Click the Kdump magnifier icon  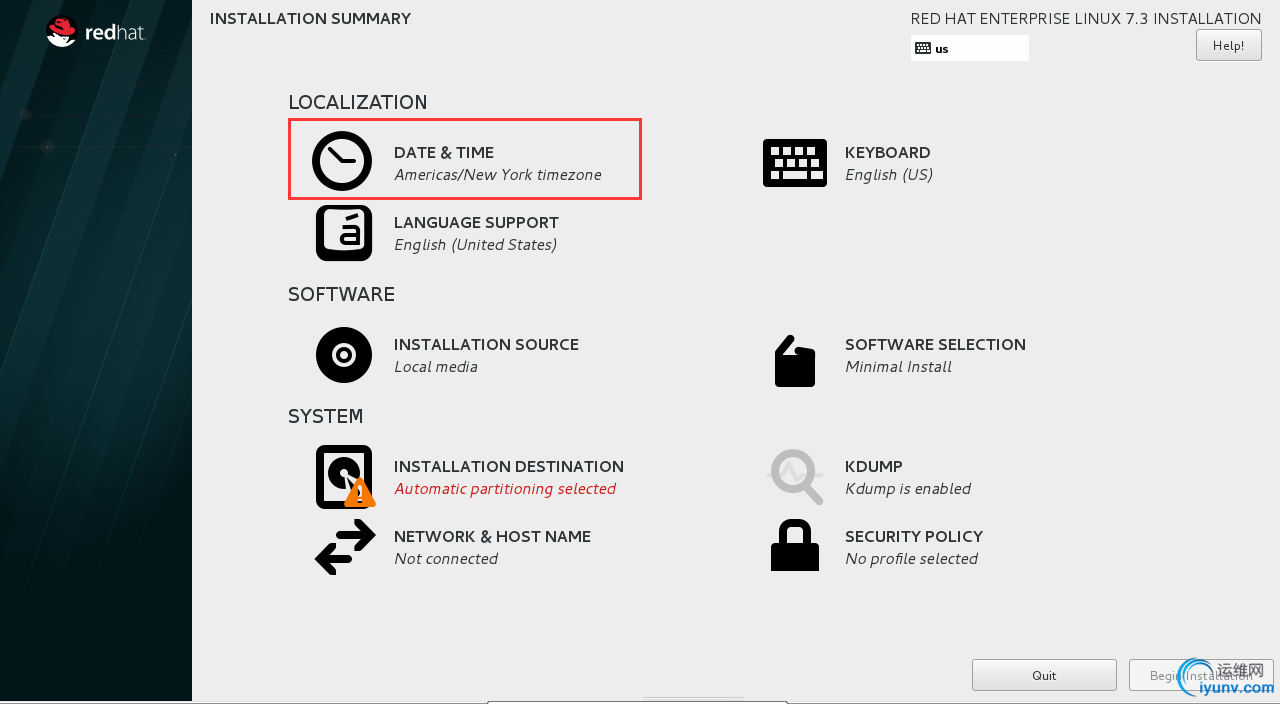[795, 477]
